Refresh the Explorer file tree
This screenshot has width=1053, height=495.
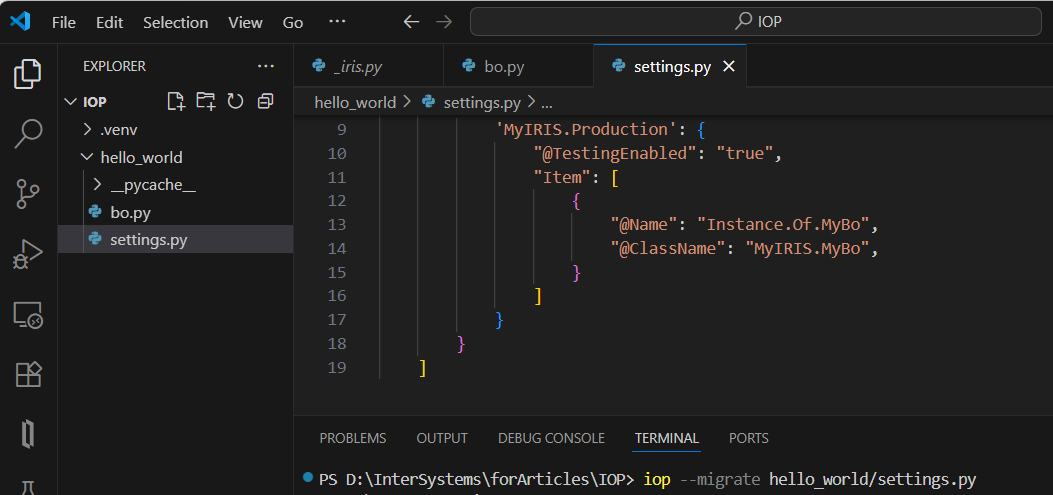[x=235, y=101]
